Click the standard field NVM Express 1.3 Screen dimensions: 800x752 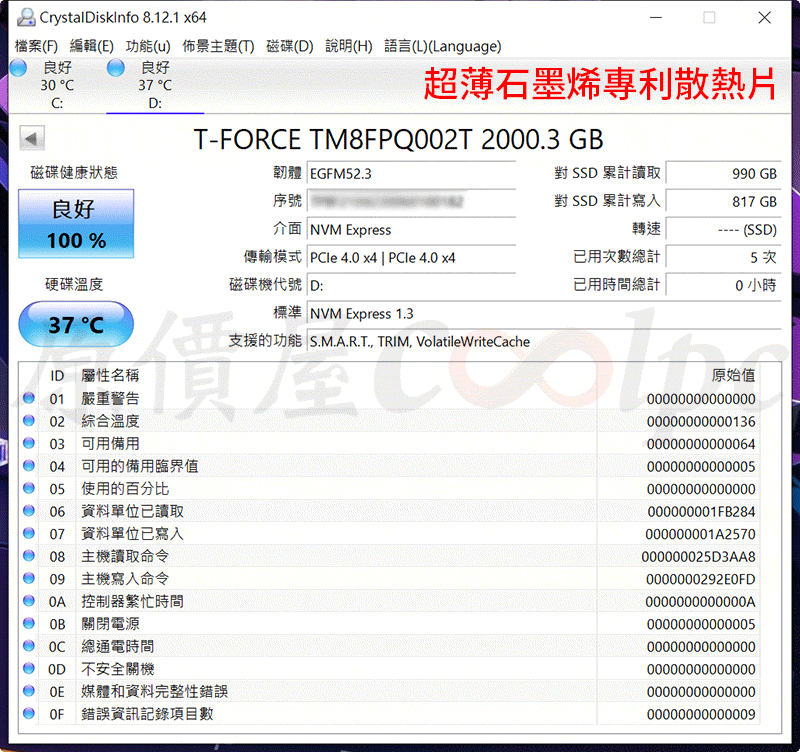point(544,313)
